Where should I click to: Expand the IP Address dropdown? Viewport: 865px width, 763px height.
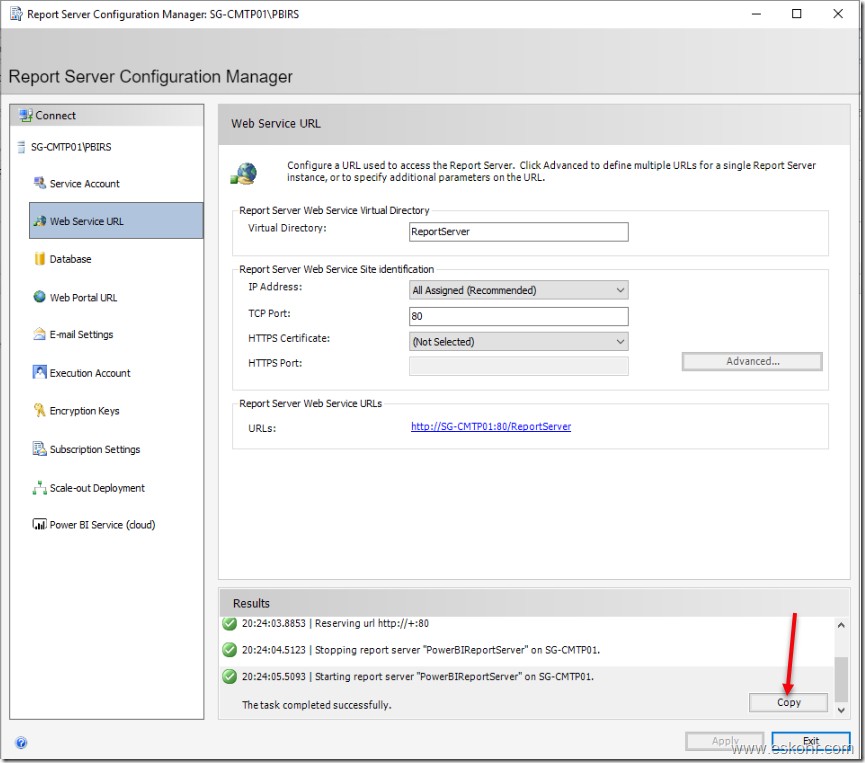coord(519,290)
